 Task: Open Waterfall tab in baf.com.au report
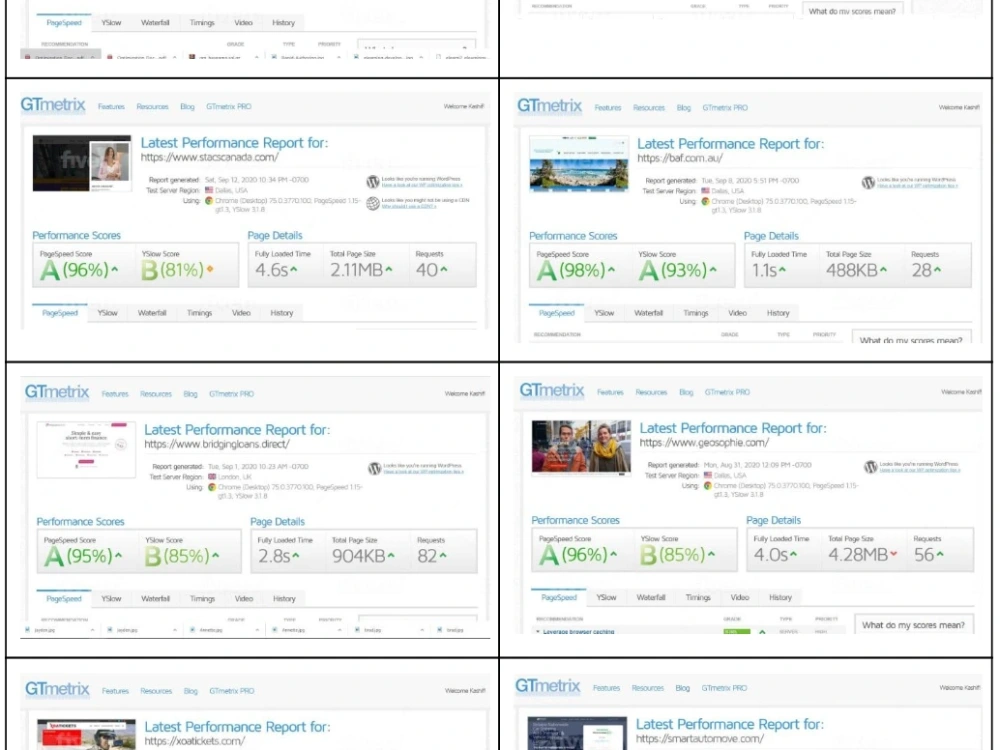649,313
